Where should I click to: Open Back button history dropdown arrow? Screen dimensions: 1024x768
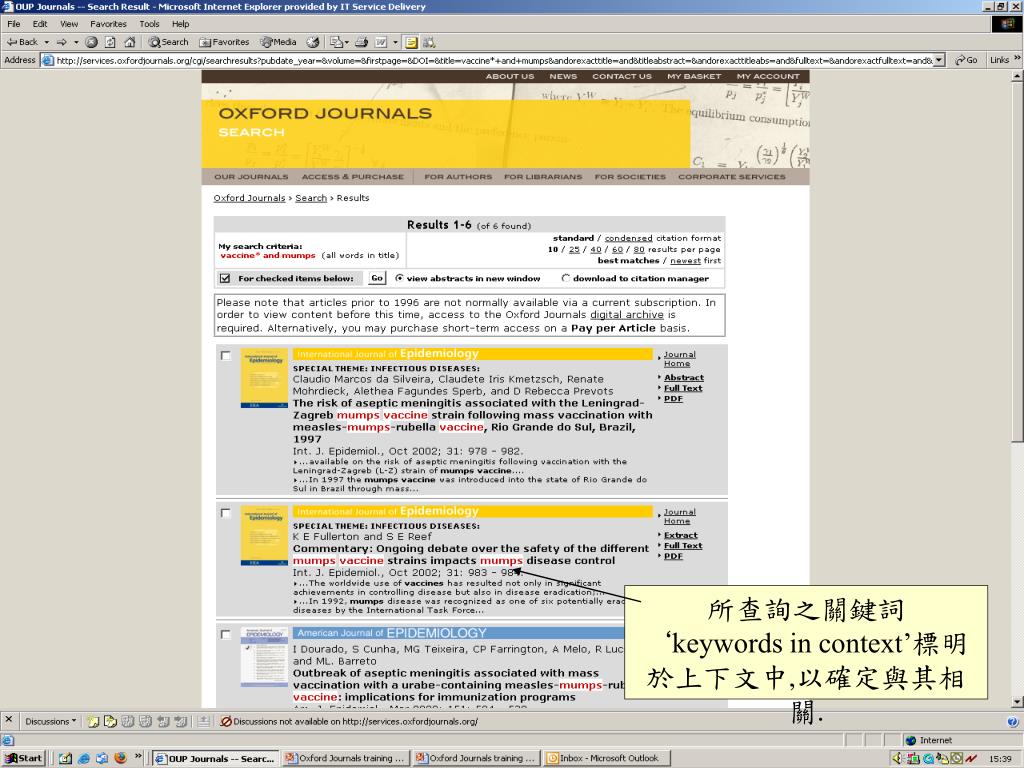46,42
